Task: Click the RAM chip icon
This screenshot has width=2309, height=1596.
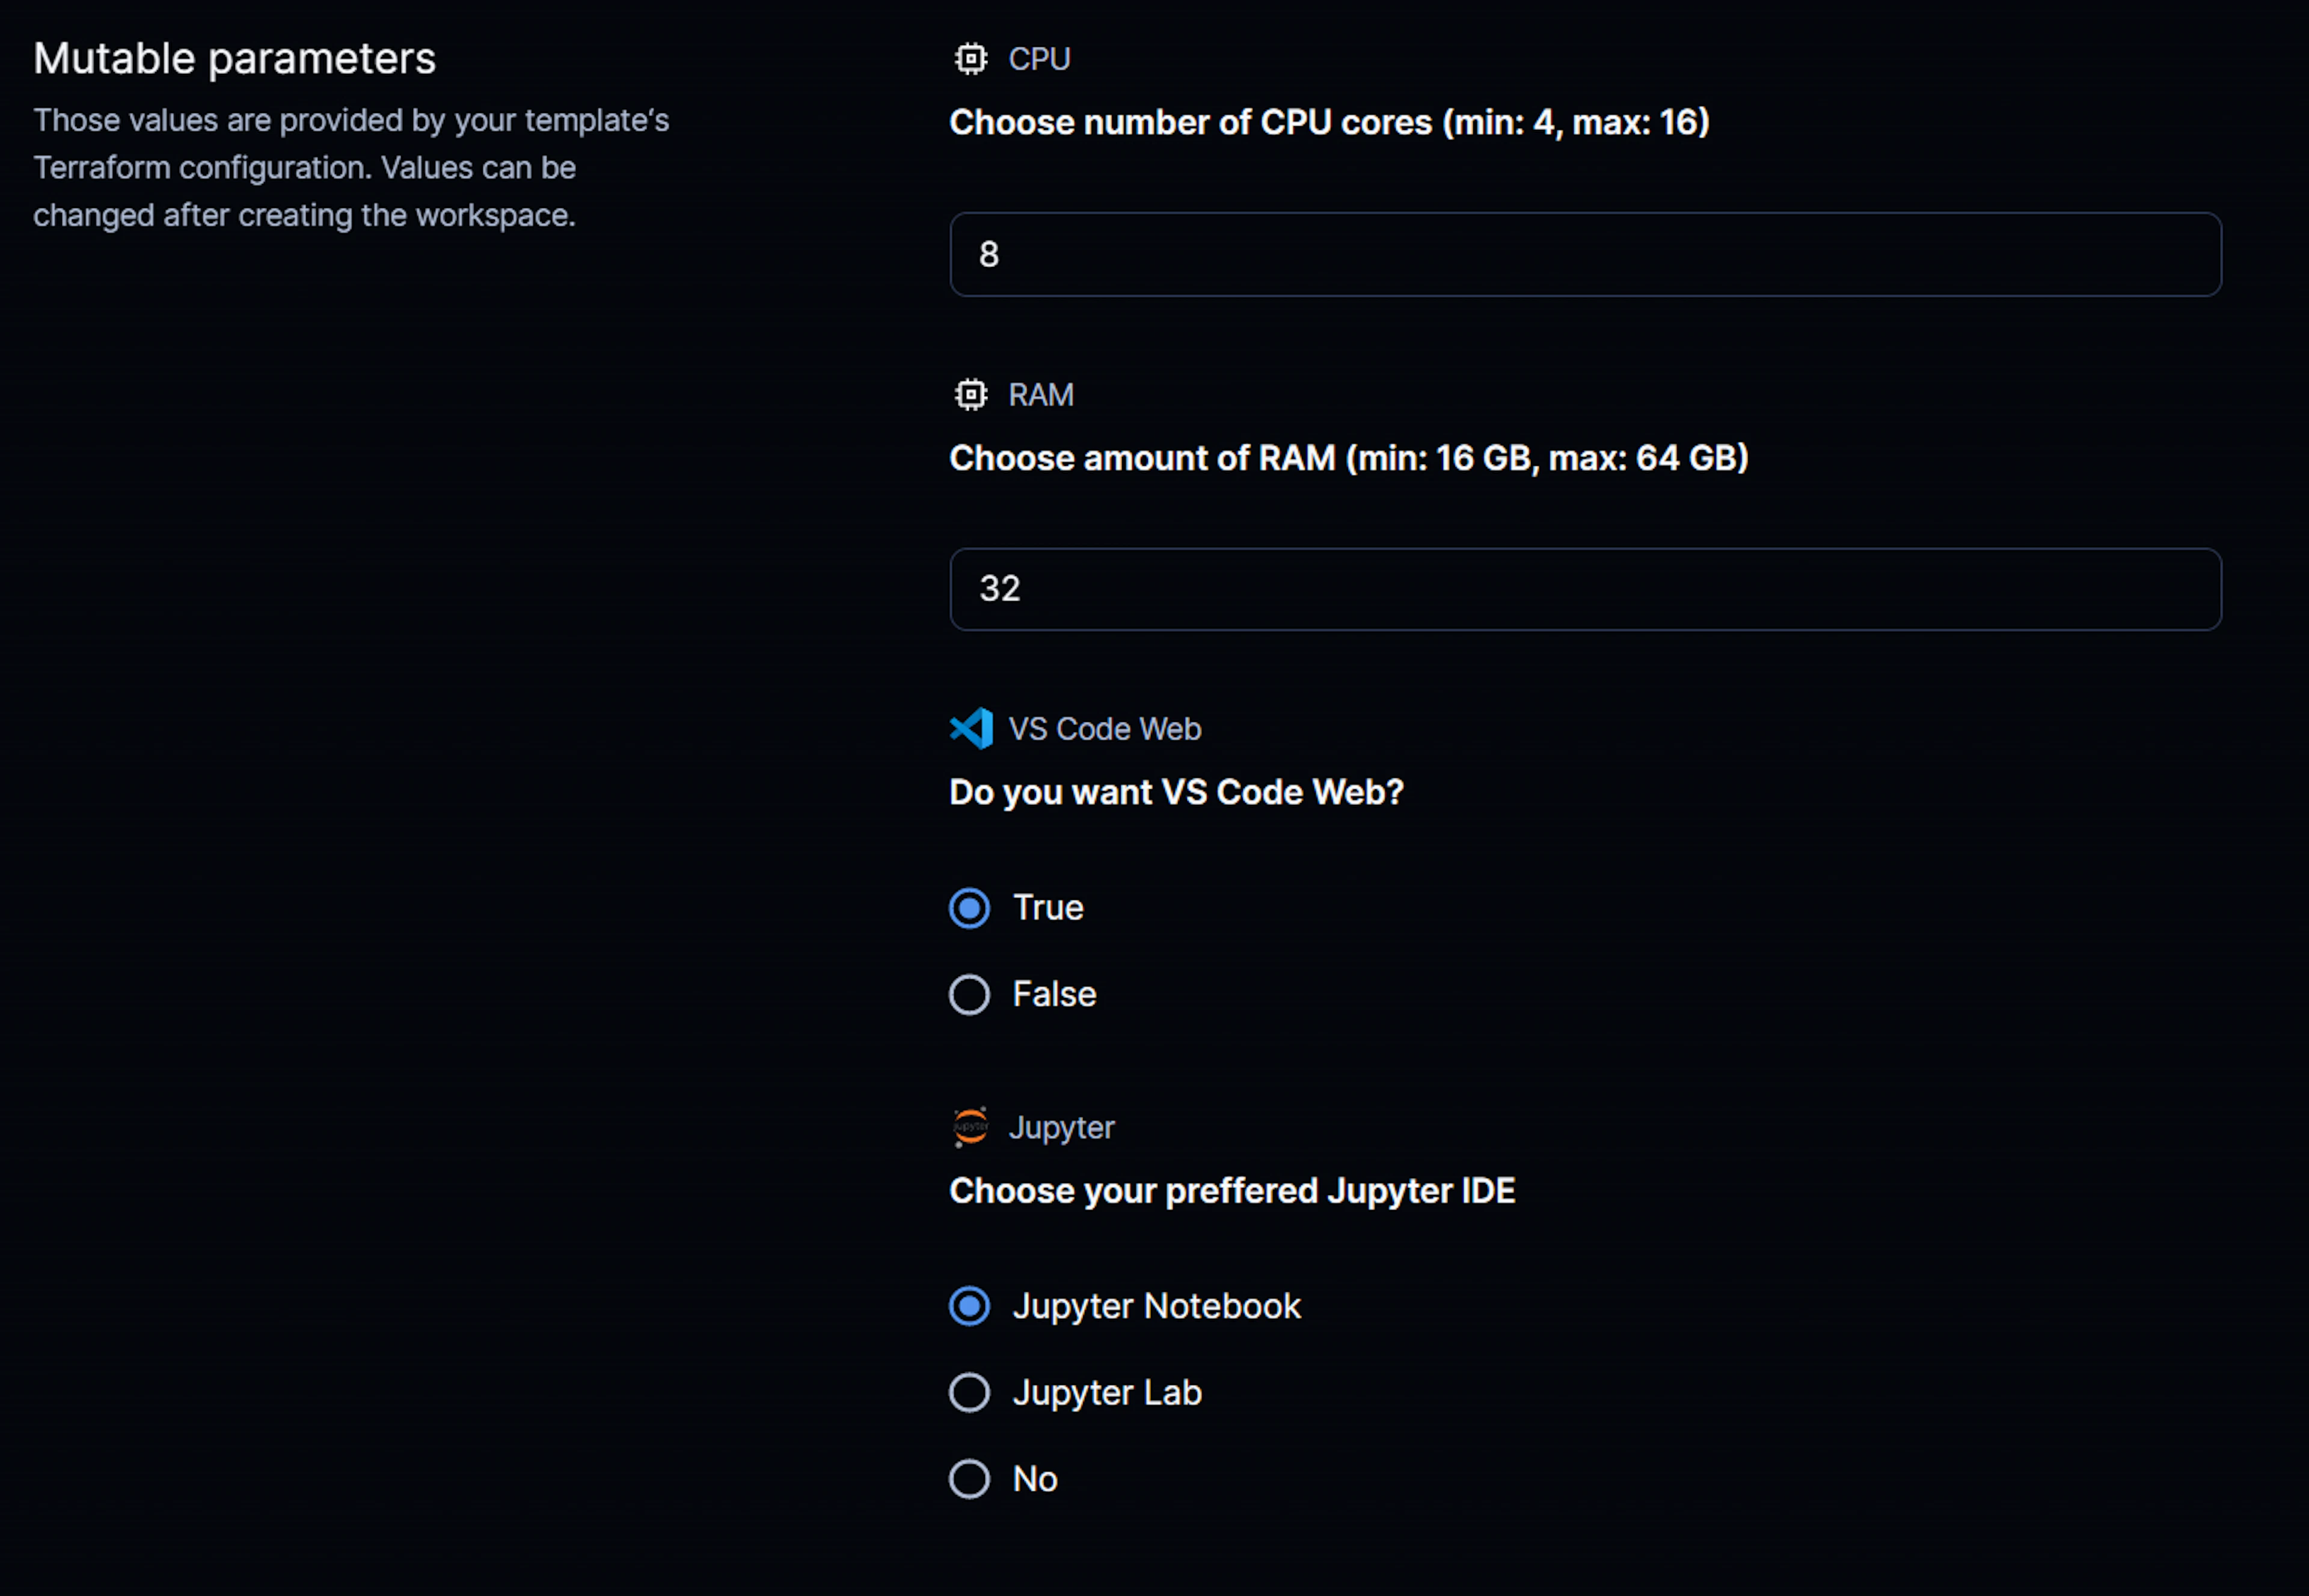Action: (970, 395)
